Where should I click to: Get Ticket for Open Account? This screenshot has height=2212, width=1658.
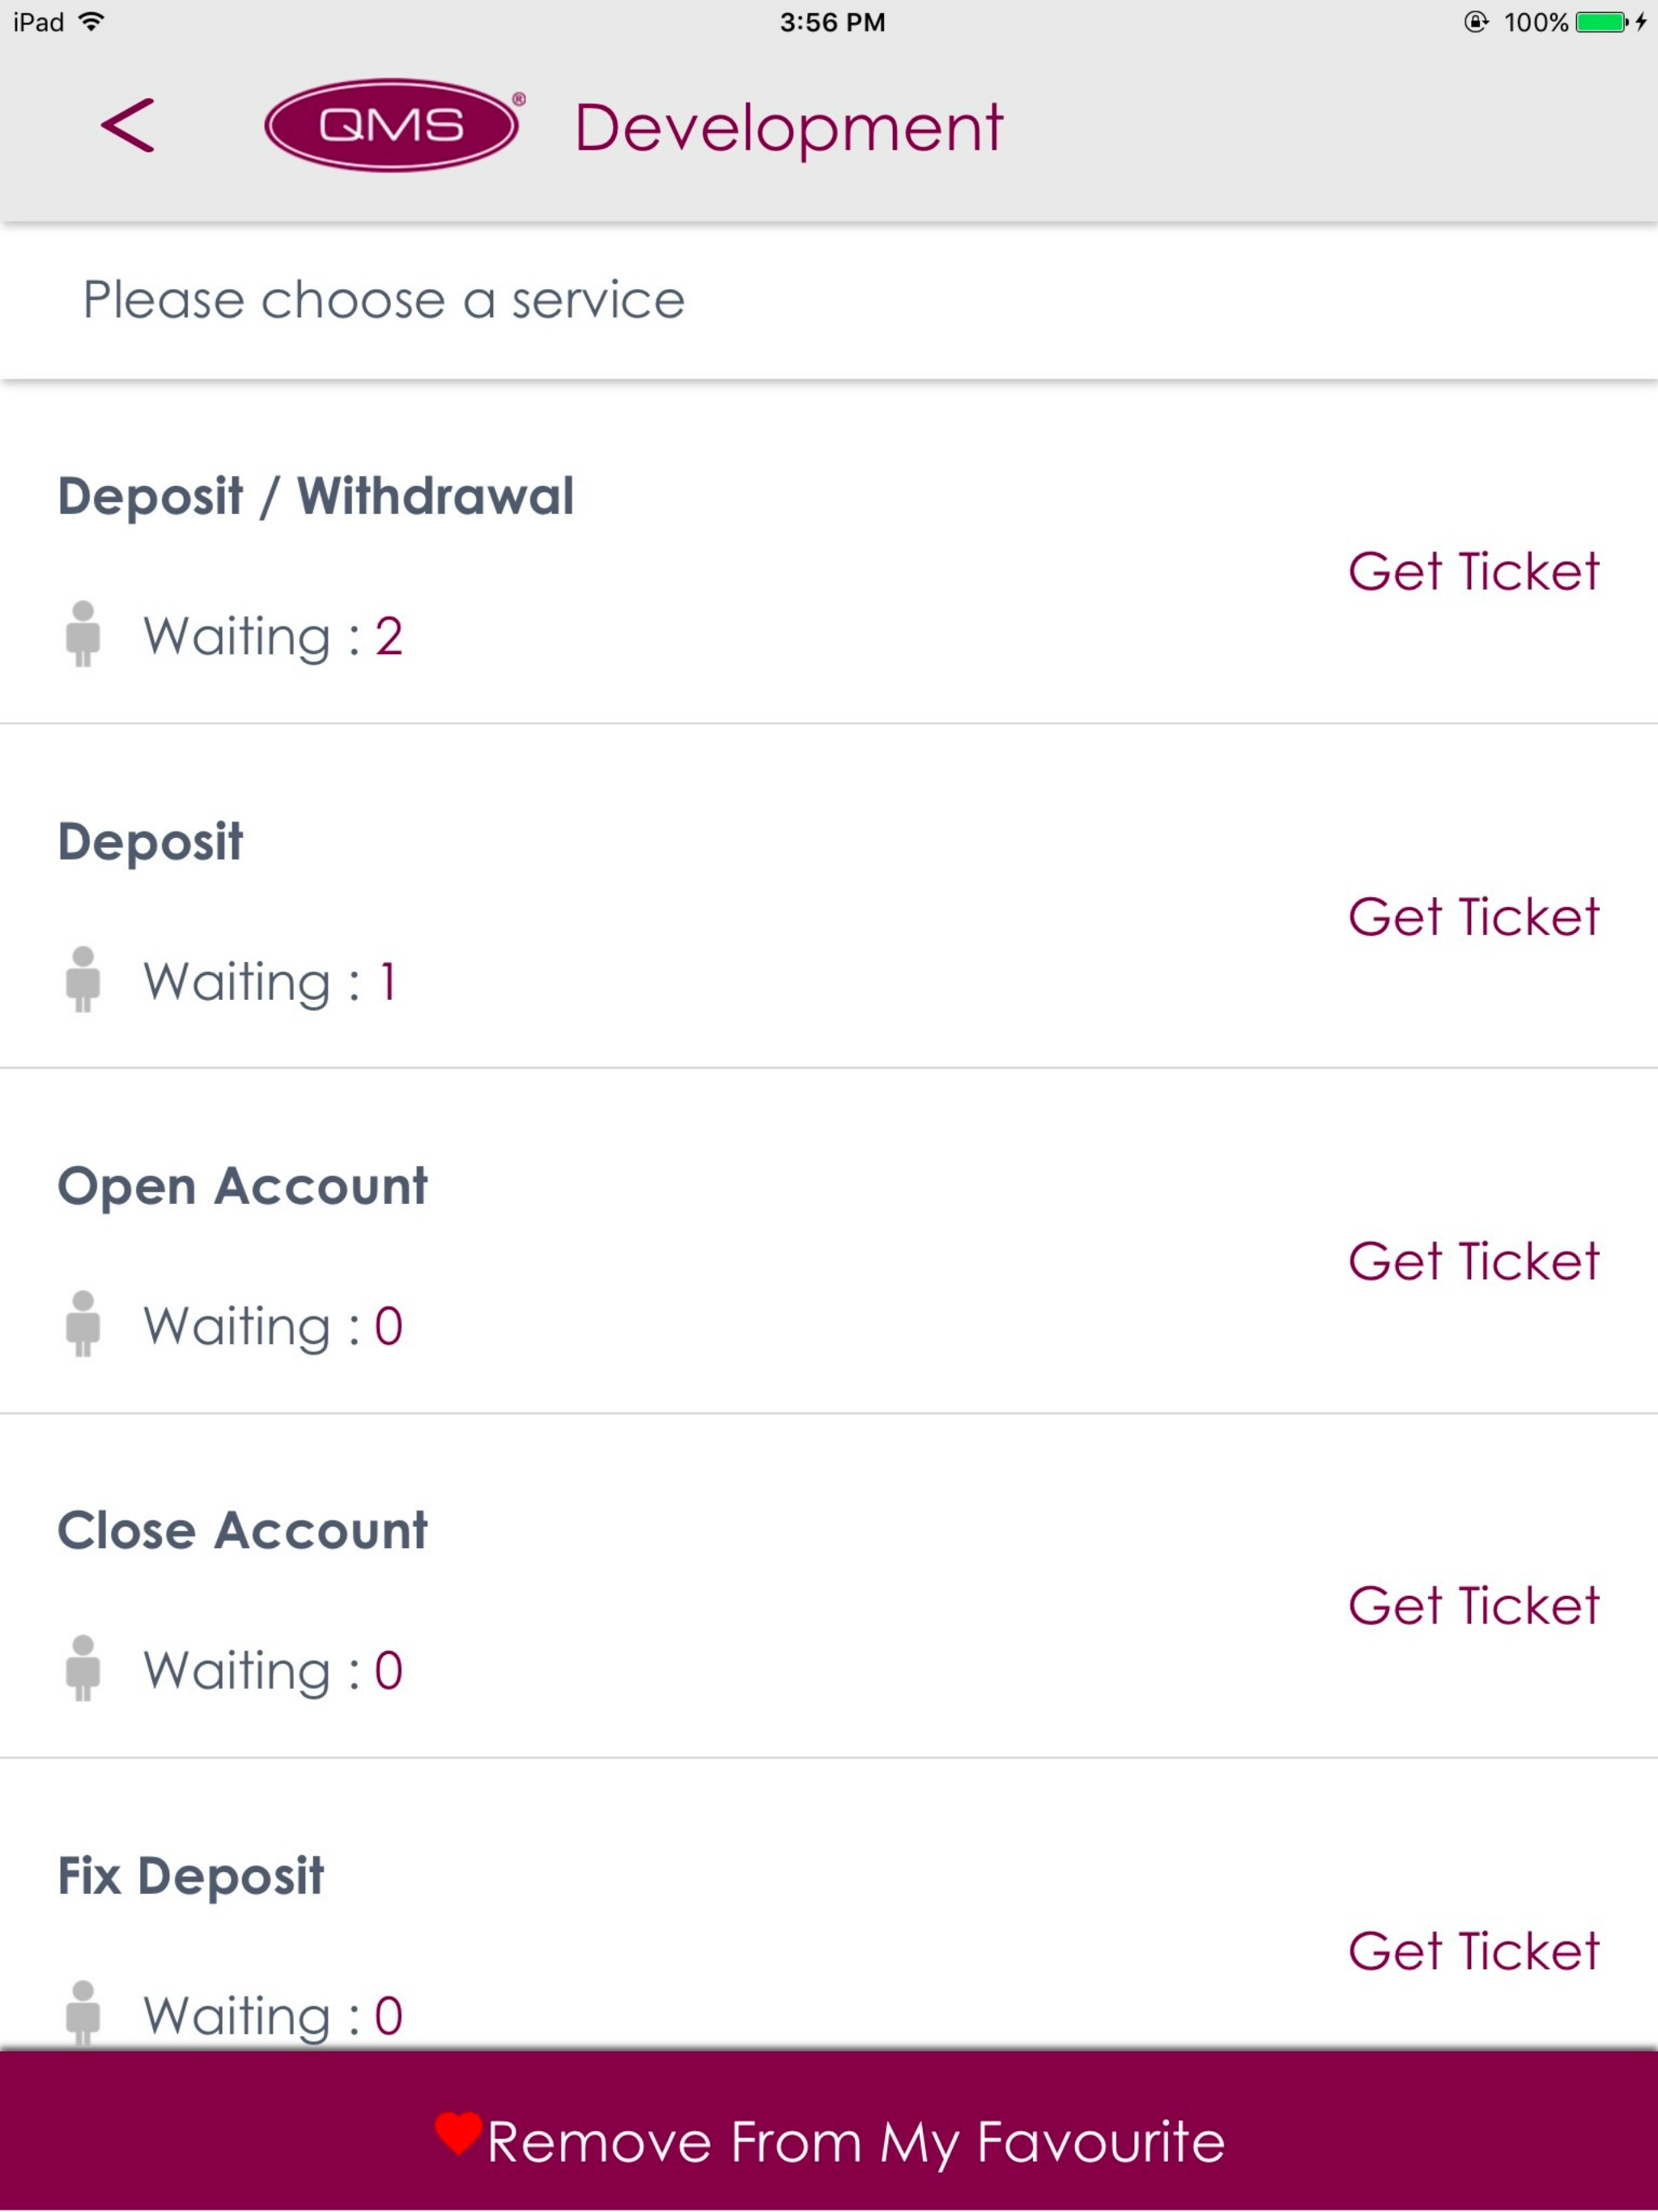click(x=1474, y=1262)
